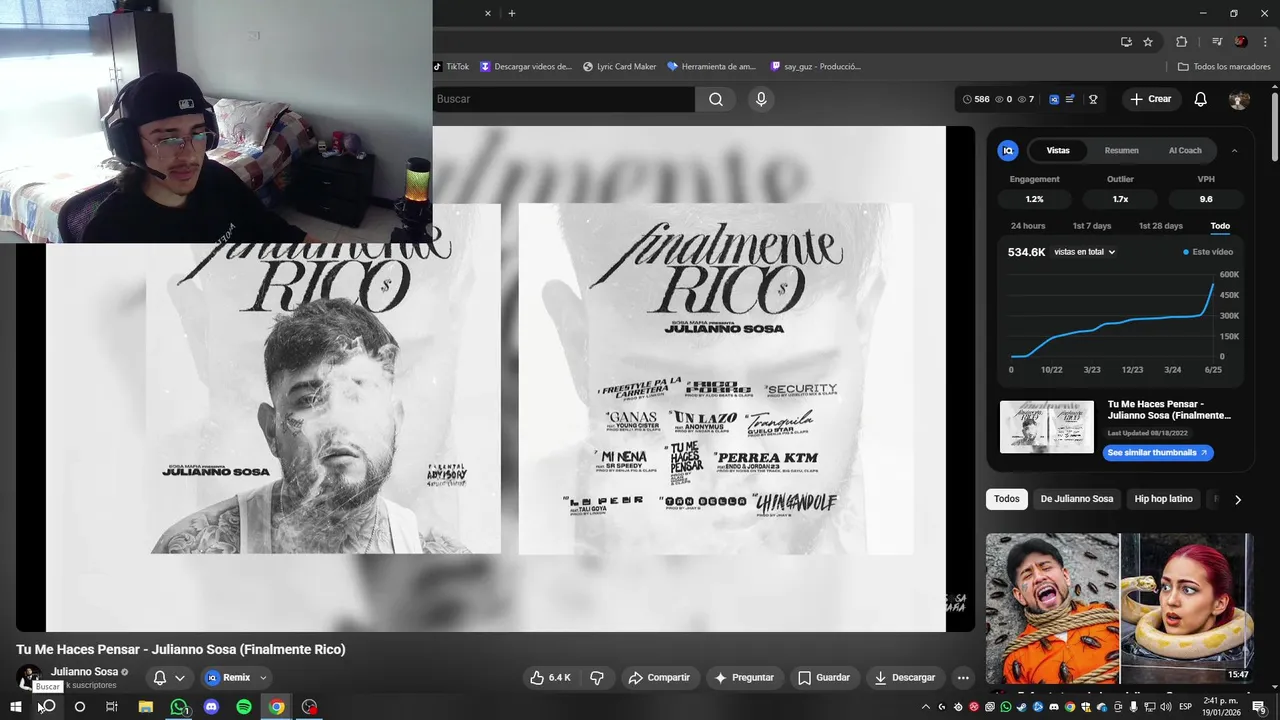Click the Cortana circle in taskbar
The width and height of the screenshot is (1280, 720).
point(80,707)
